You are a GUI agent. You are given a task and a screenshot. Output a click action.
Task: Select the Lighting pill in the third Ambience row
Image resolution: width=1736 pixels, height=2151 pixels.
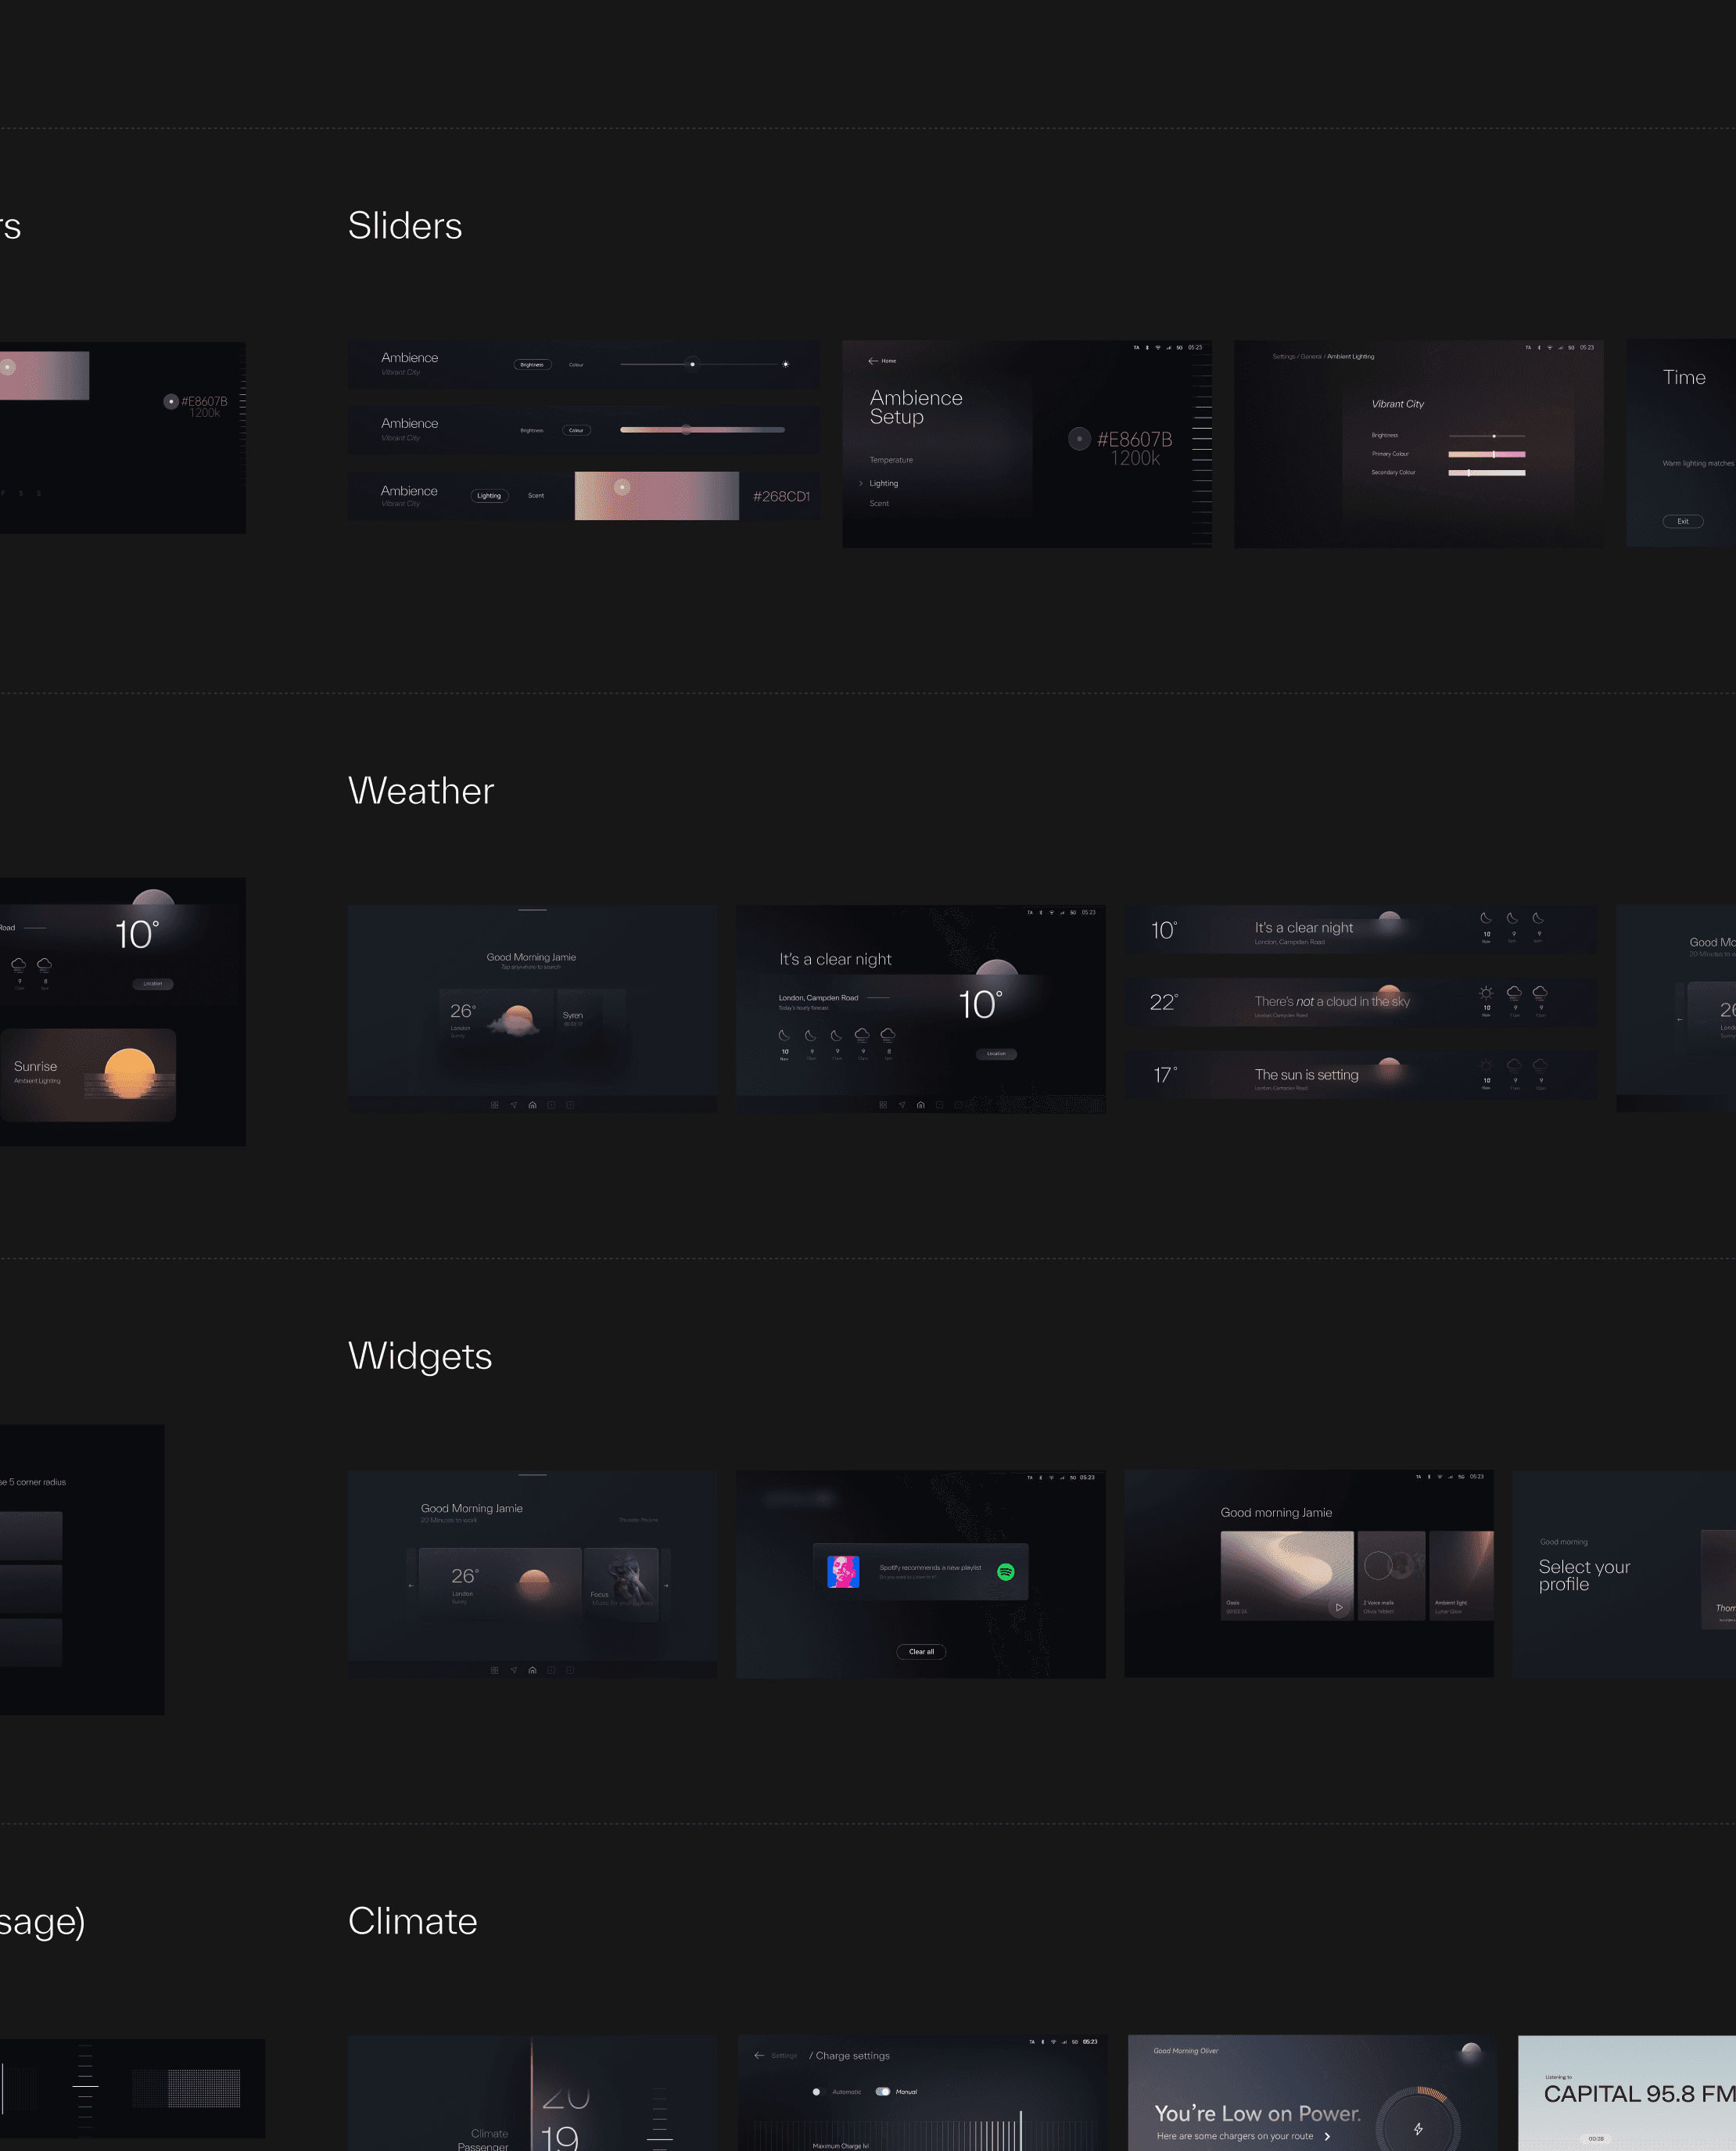489,496
